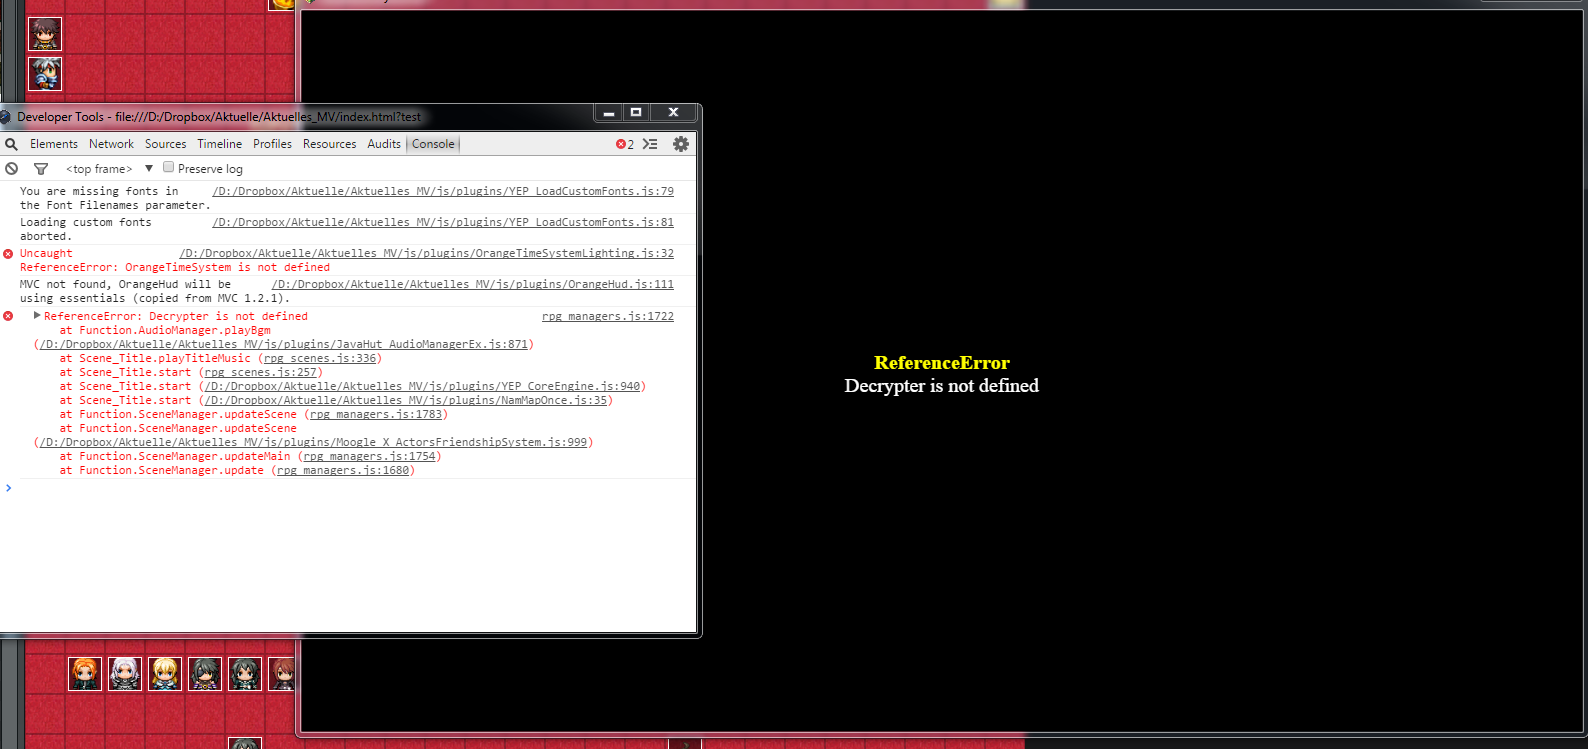Open OrangeHud.js:111 source link
The image size is (1588, 749).
click(x=473, y=284)
